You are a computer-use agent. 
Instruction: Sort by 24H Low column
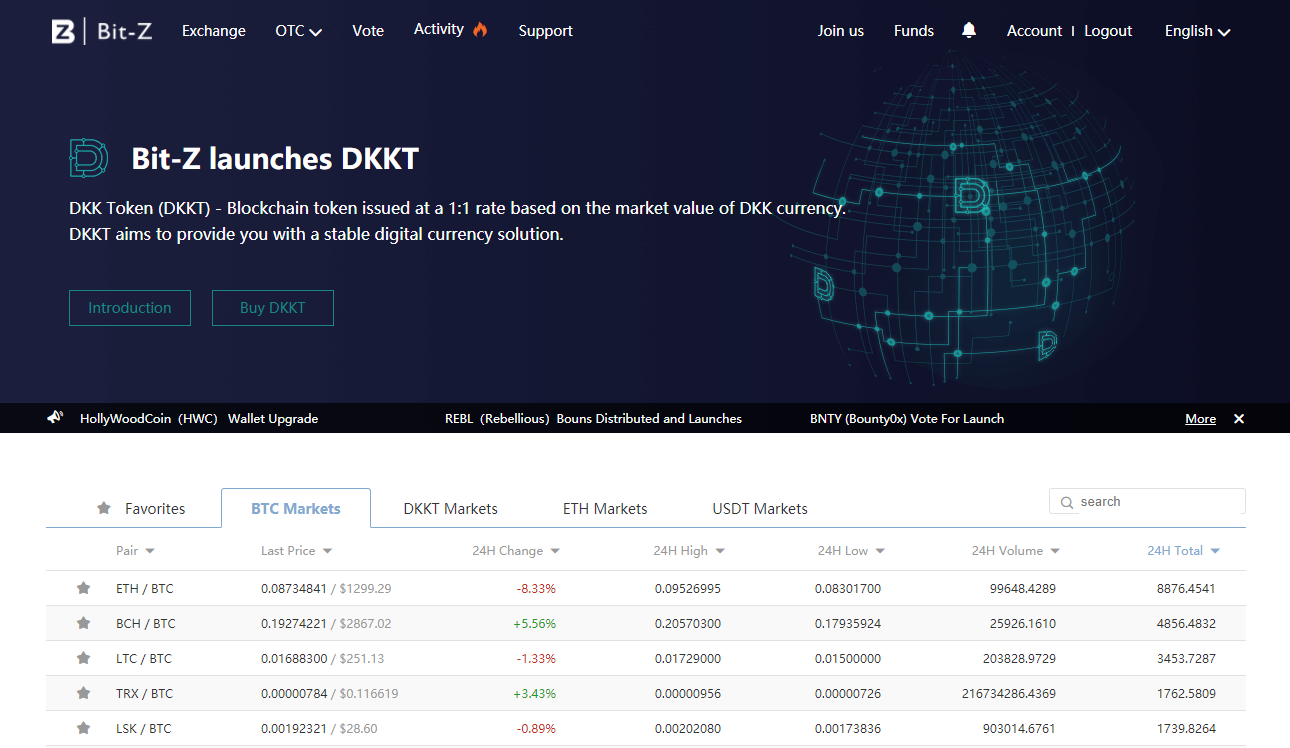pos(851,551)
